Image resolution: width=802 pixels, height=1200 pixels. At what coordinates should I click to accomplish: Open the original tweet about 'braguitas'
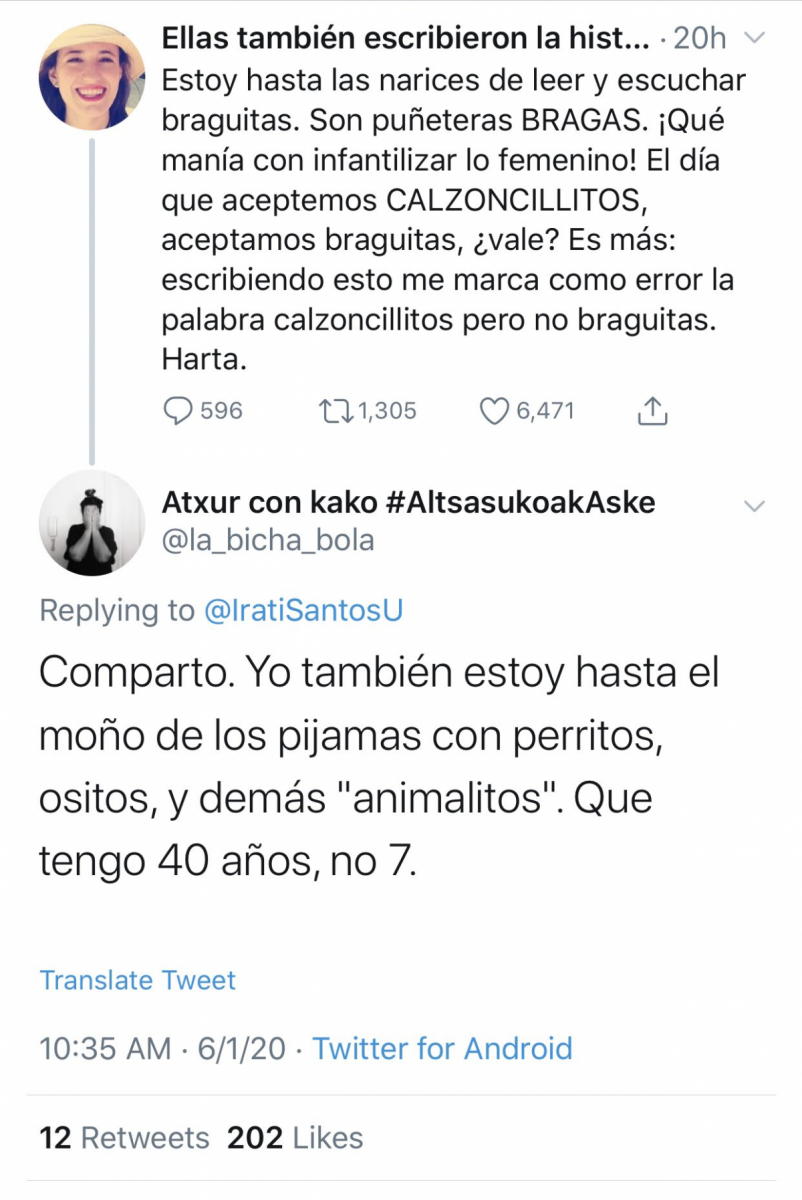tap(450, 220)
